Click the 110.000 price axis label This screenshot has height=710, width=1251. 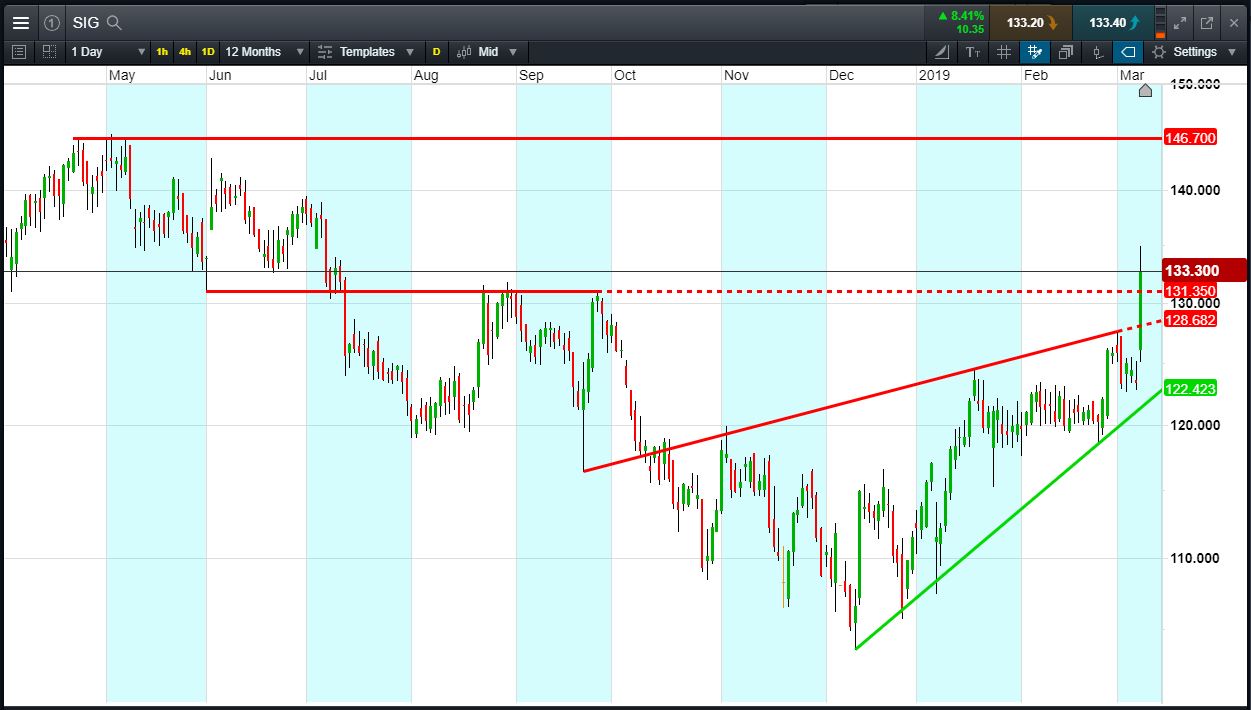1195,558
